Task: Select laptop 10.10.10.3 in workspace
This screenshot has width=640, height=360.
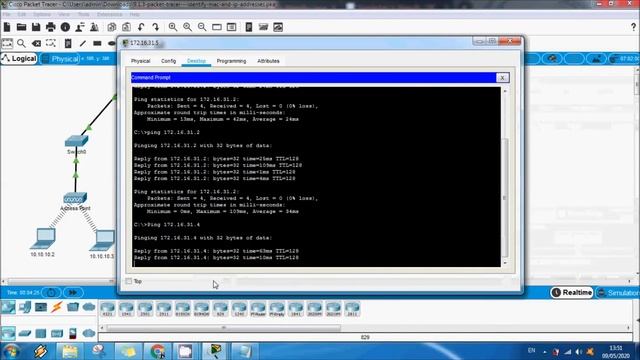Action: tap(102, 241)
